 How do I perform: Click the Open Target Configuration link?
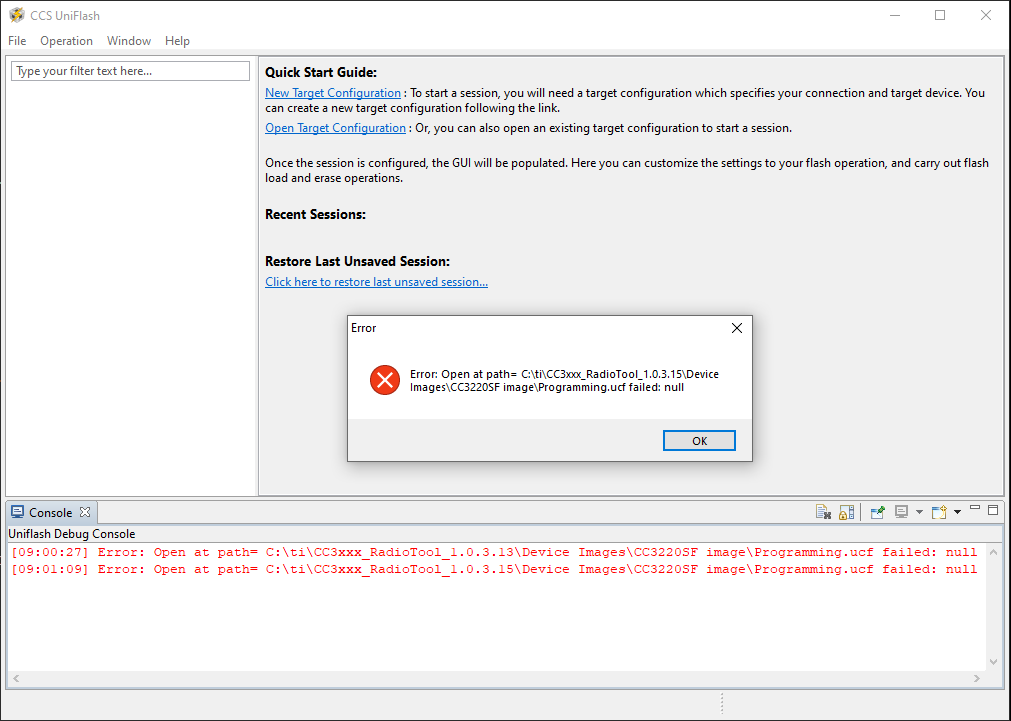(x=335, y=128)
